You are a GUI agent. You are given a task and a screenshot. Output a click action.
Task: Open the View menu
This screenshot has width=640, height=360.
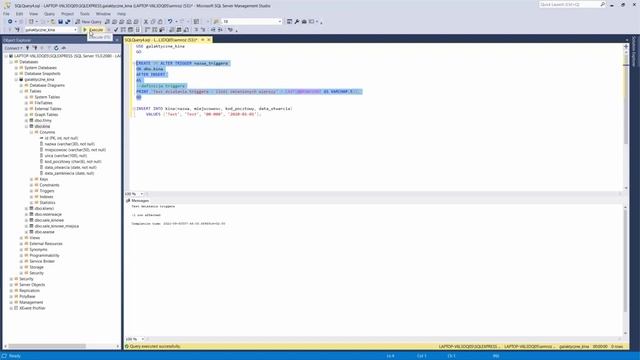[x=33, y=14]
